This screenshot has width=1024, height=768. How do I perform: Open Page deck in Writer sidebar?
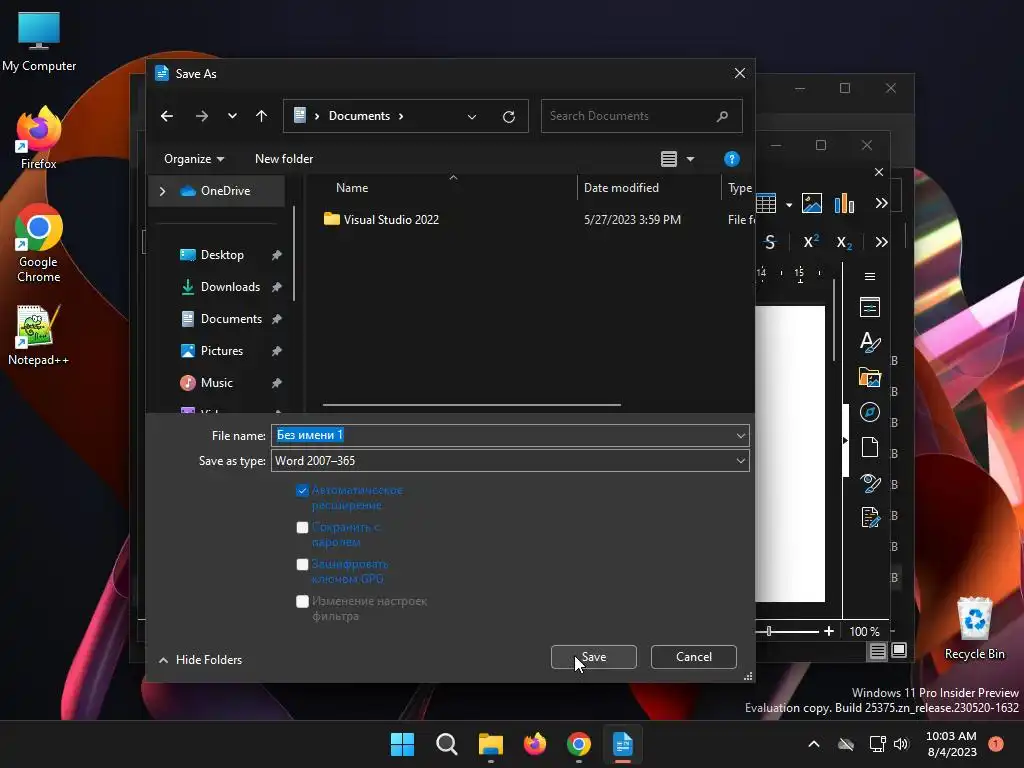click(x=870, y=447)
